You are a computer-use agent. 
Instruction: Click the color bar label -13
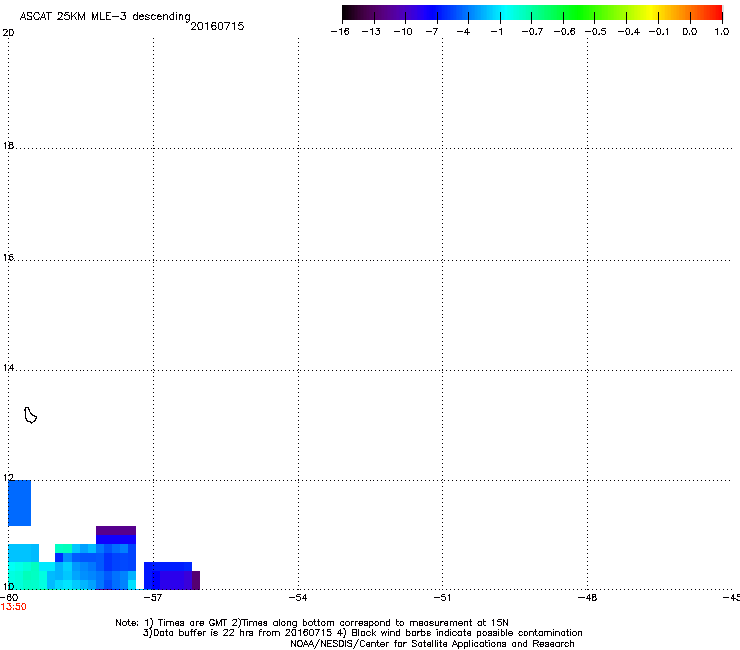tap(371, 32)
